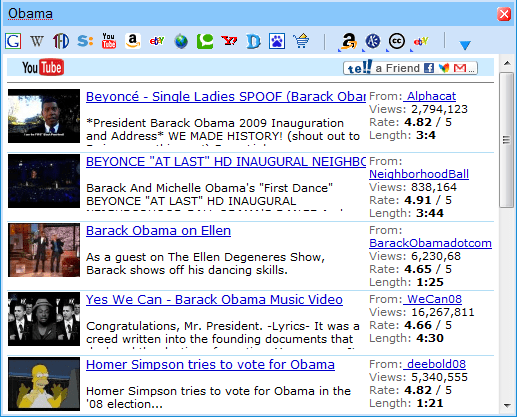Screen dimensions: 520x417
Task: Select the eBay icon next to white Amazon icon
Action: (157, 41)
